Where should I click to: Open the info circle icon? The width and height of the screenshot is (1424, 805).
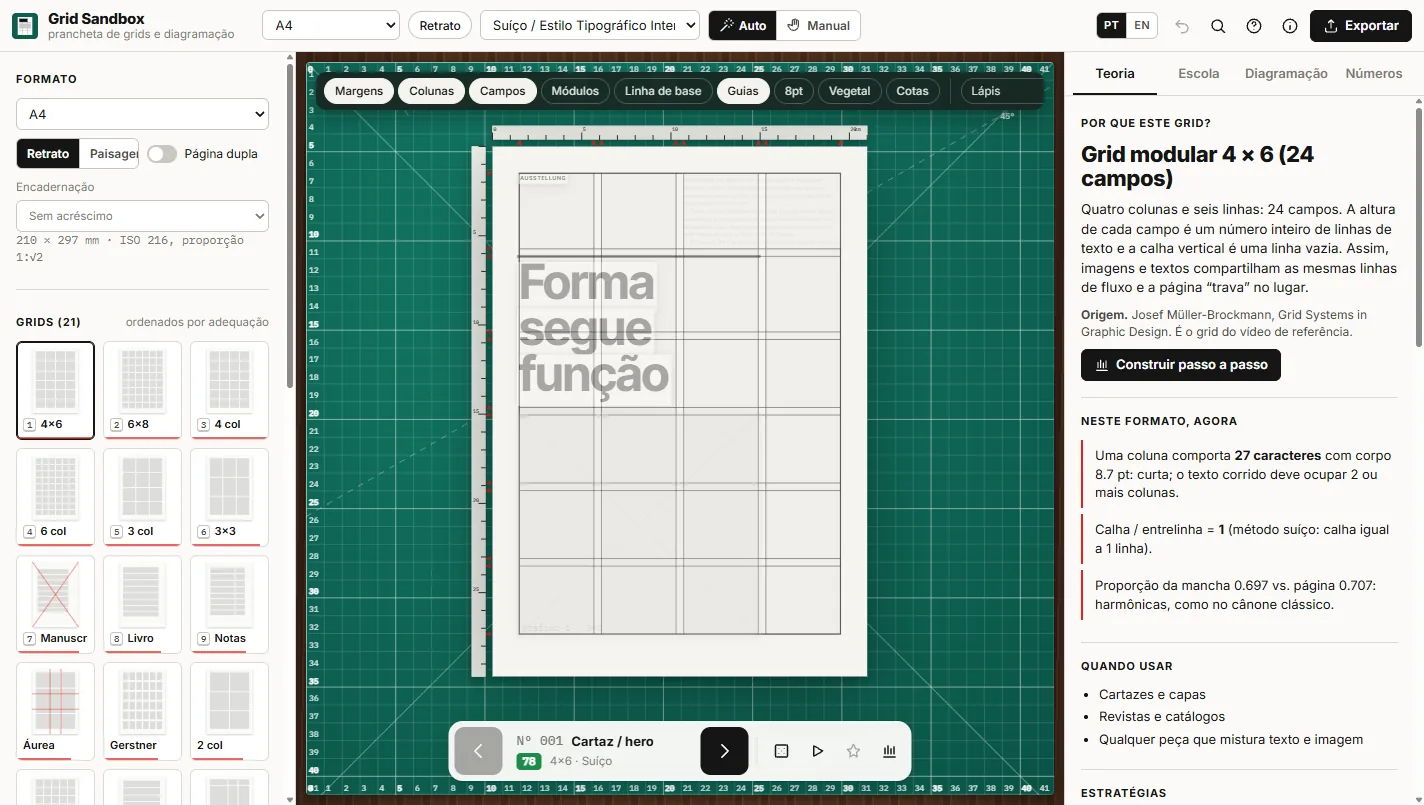click(x=1290, y=26)
